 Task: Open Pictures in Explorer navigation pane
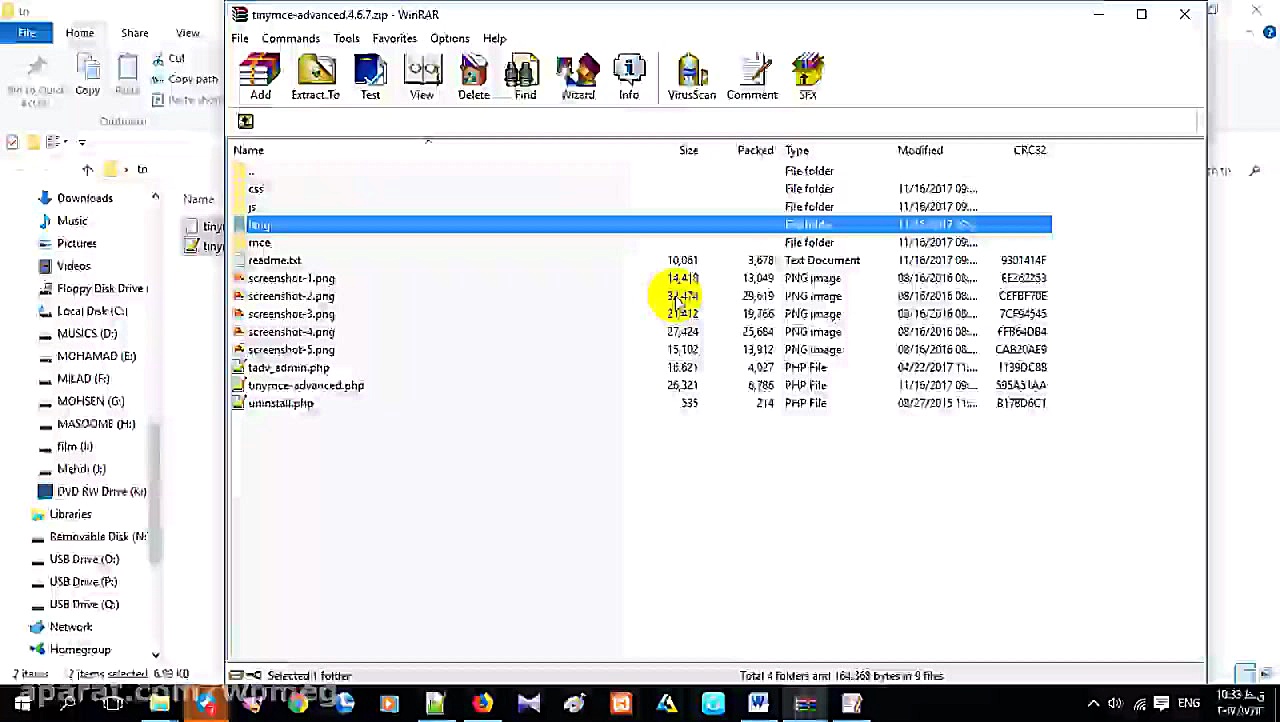click(67, 244)
